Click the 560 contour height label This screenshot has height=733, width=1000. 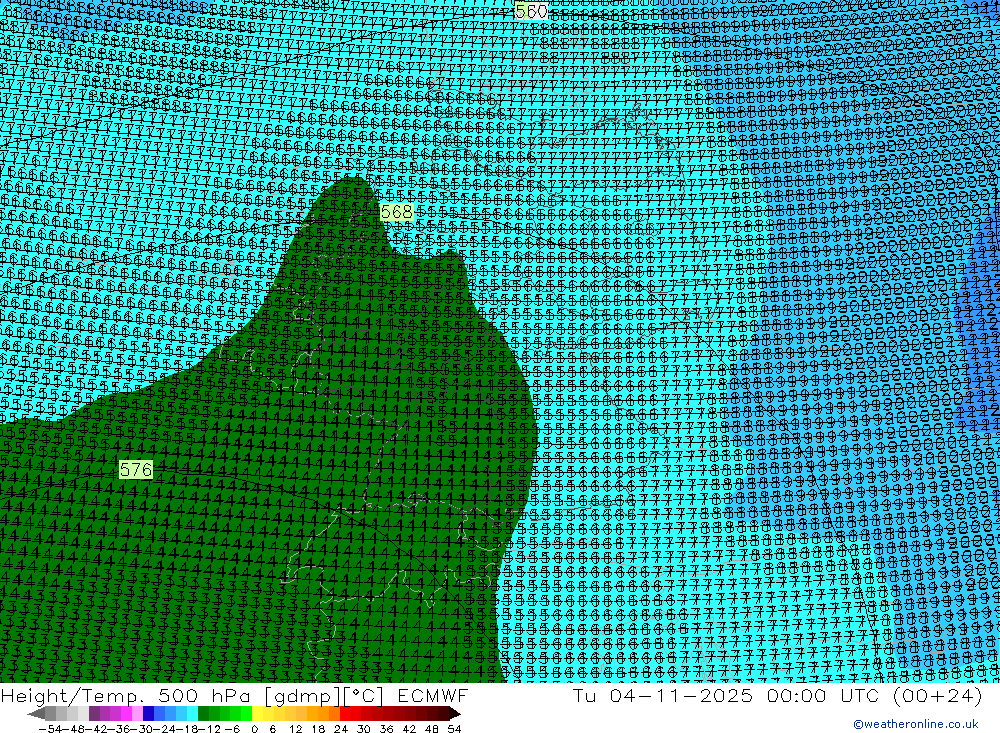click(x=531, y=11)
